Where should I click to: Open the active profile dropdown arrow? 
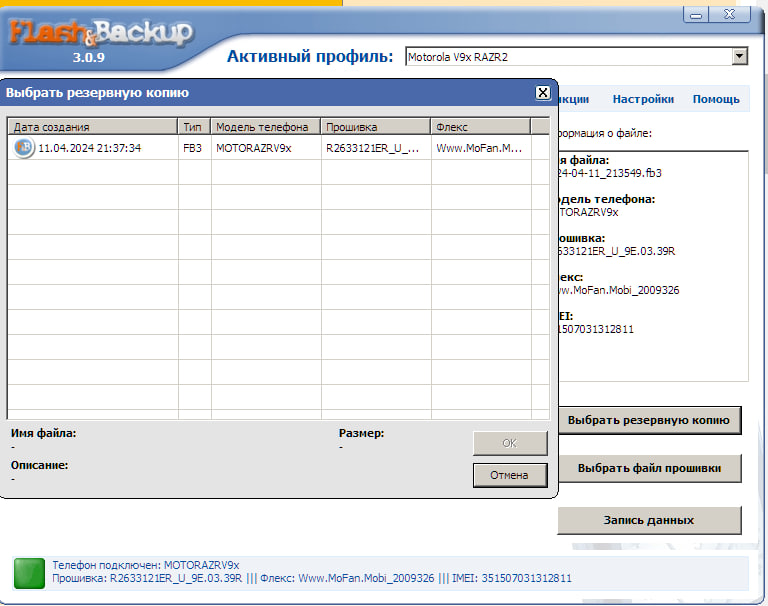[740, 56]
